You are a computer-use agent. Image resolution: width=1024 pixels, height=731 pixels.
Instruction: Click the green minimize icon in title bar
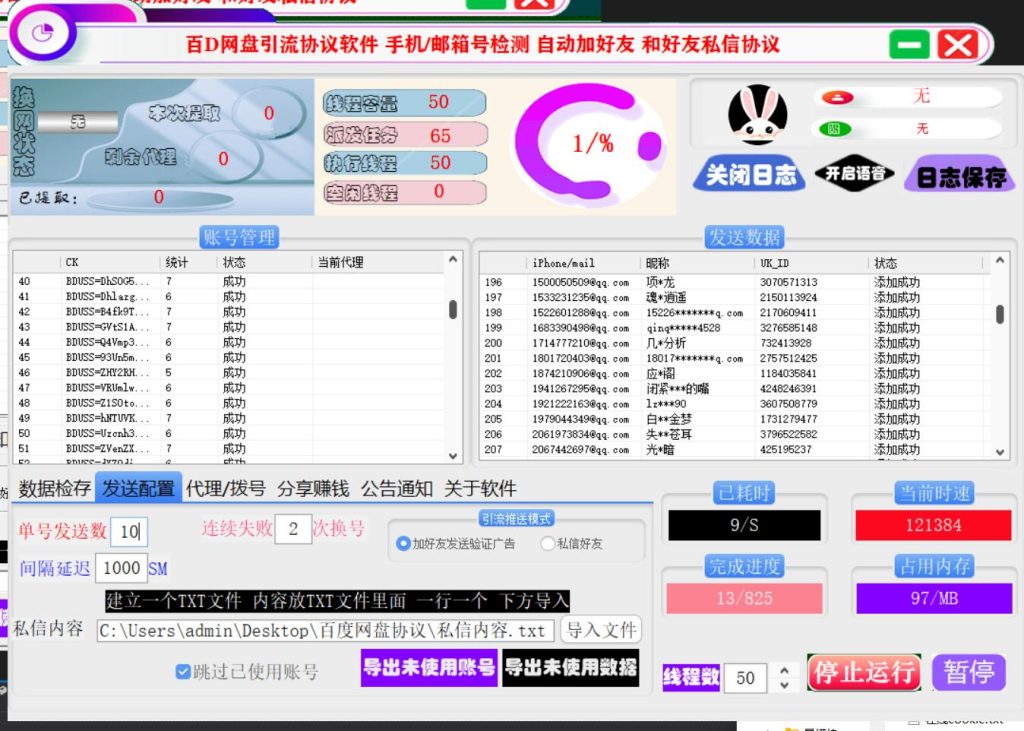(909, 45)
